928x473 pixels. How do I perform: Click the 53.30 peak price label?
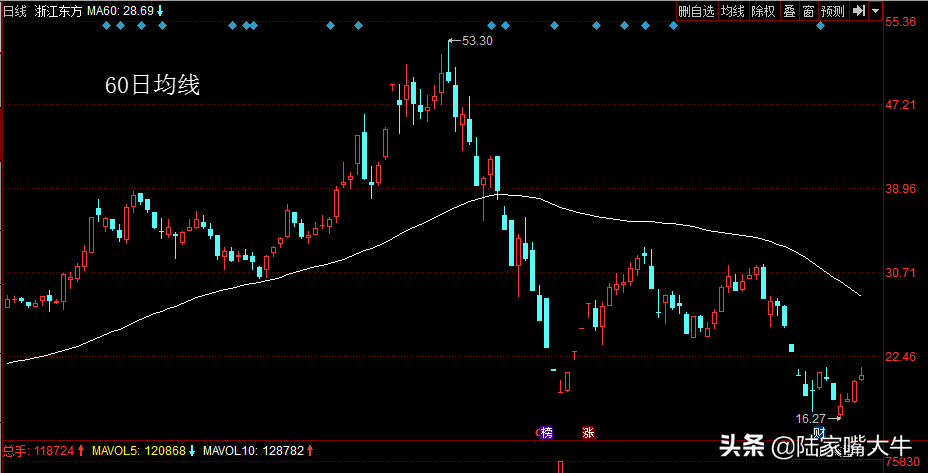coord(478,41)
